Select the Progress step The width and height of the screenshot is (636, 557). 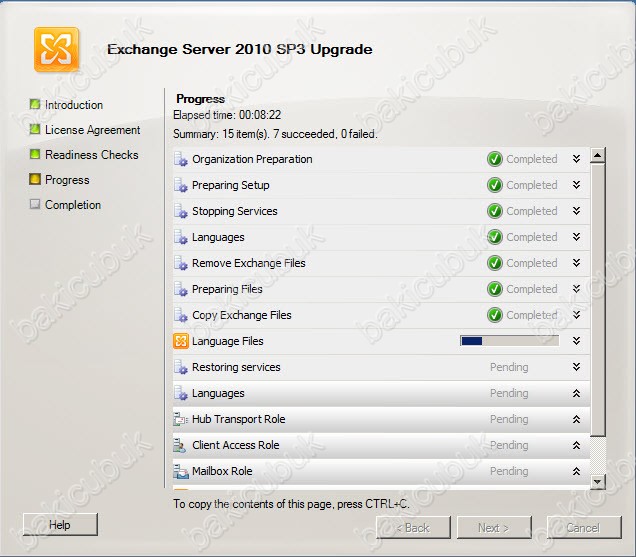tap(67, 180)
